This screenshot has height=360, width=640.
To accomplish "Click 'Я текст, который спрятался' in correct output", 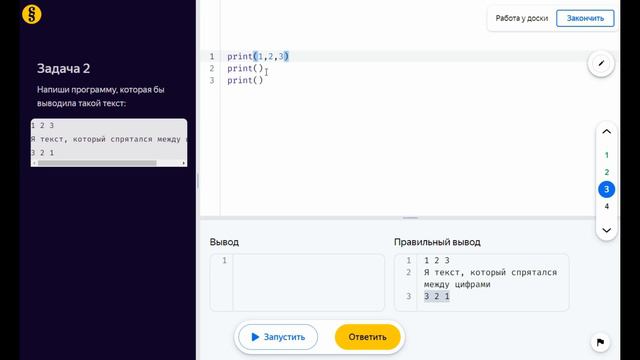I will tap(490, 272).
